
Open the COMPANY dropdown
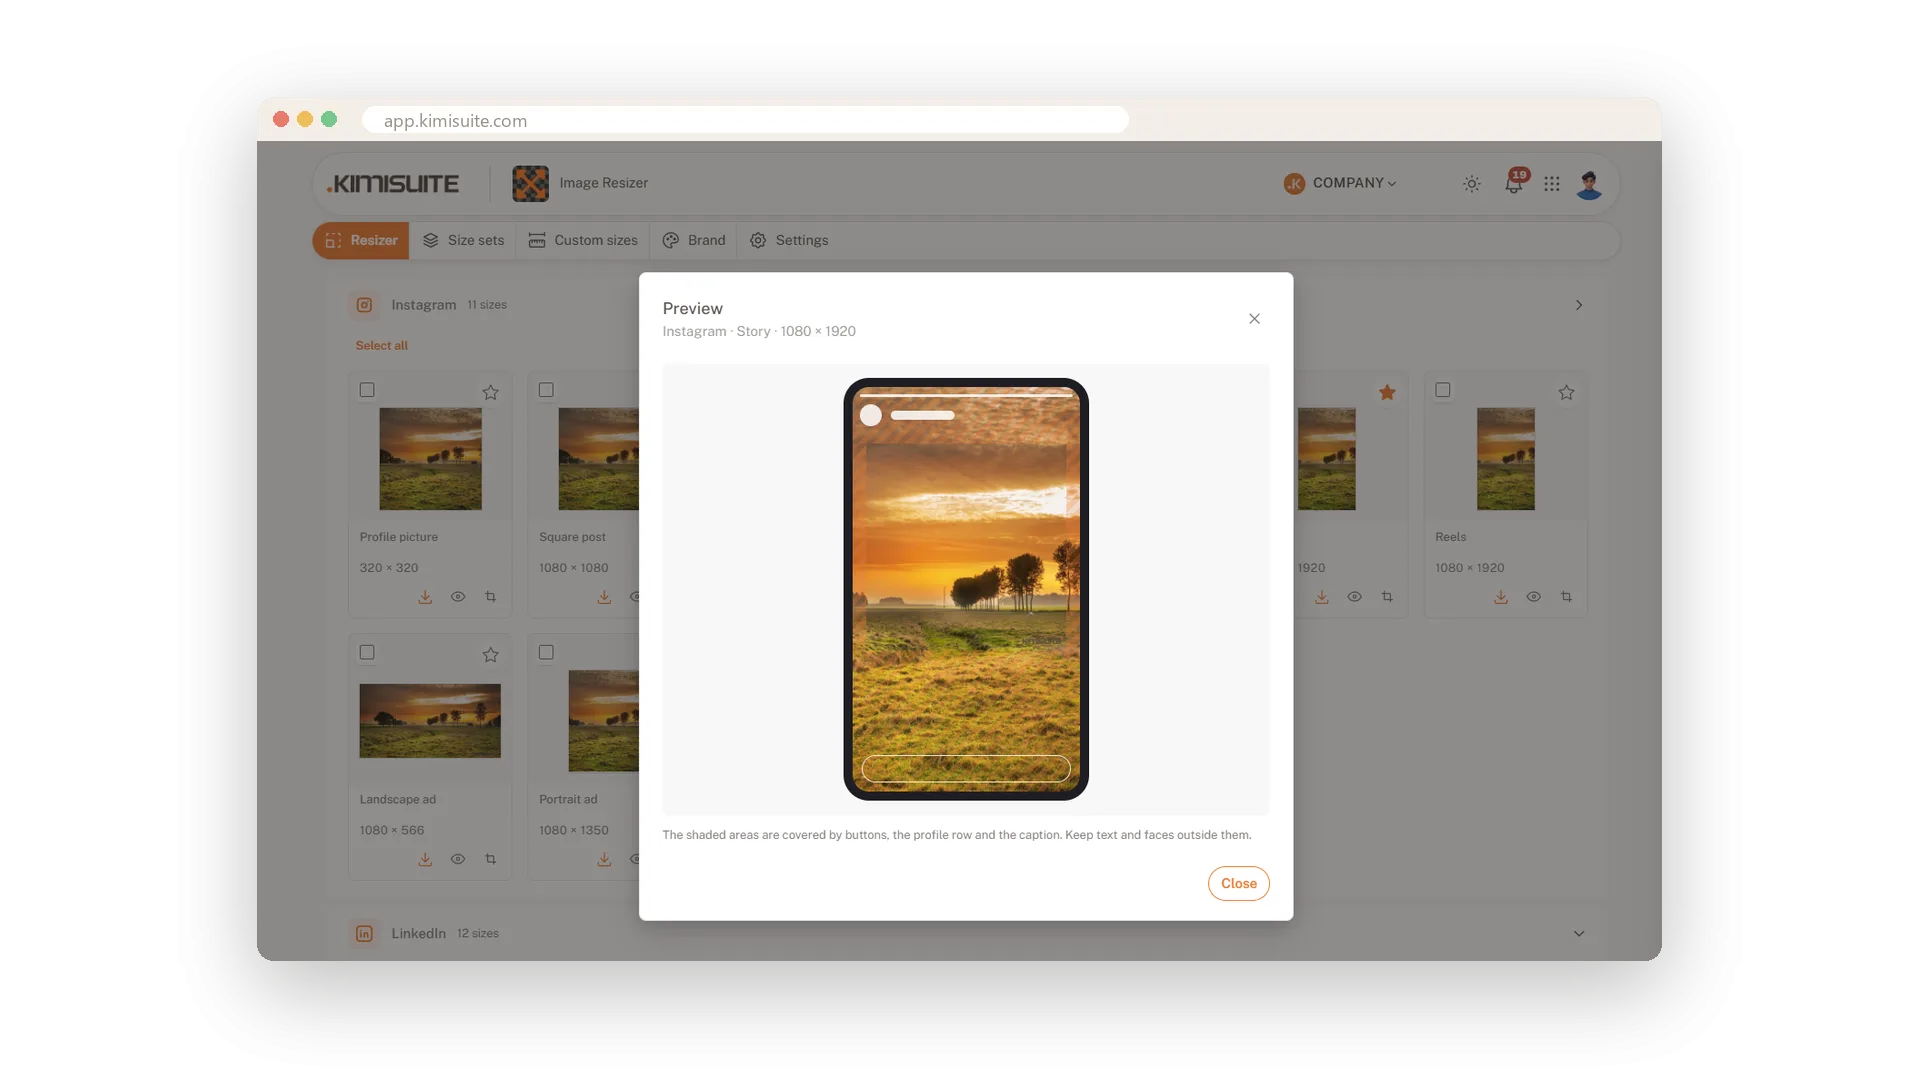pos(1340,183)
